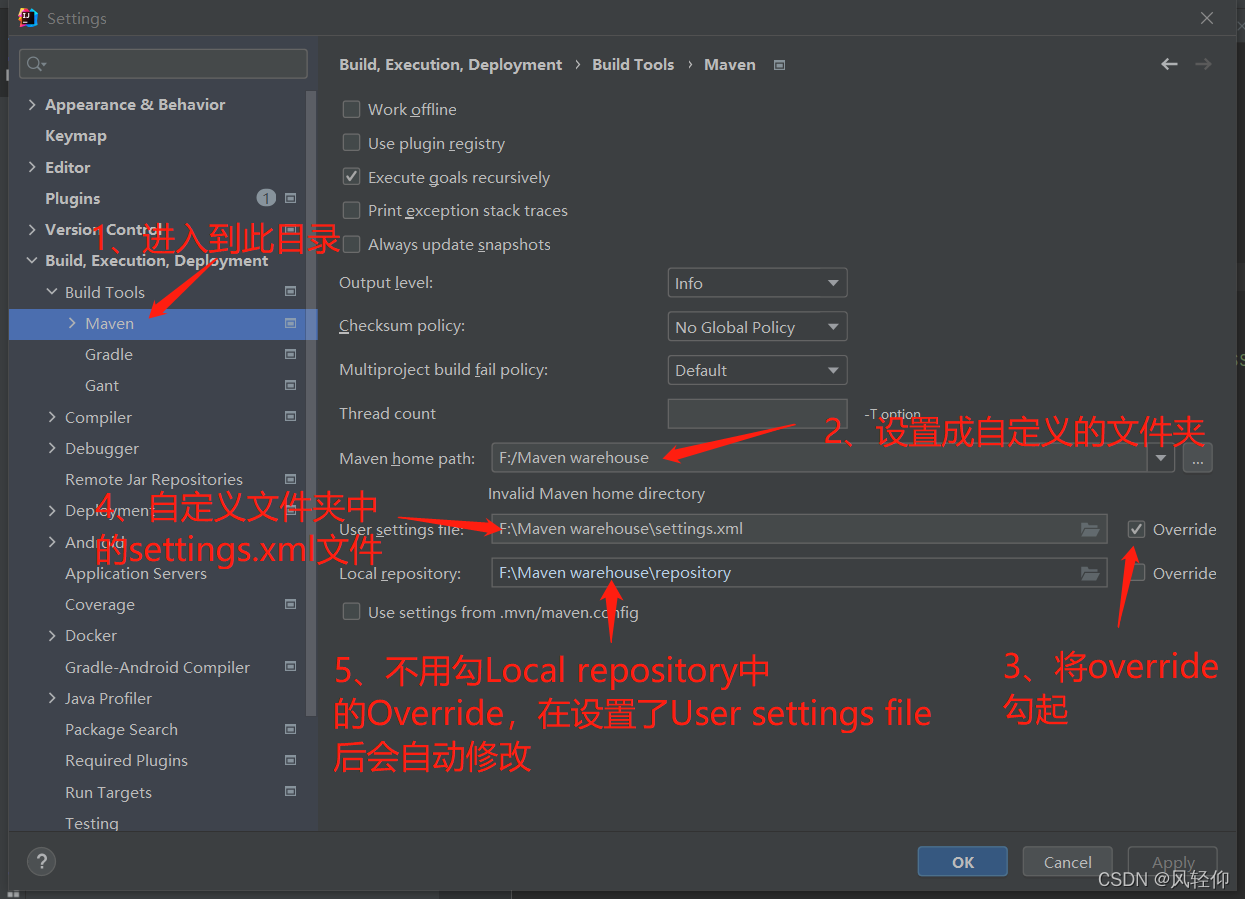Image resolution: width=1245 pixels, height=899 pixels.
Task: Click the folder browse icon in User settings file
Action: tap(1090, 529)
